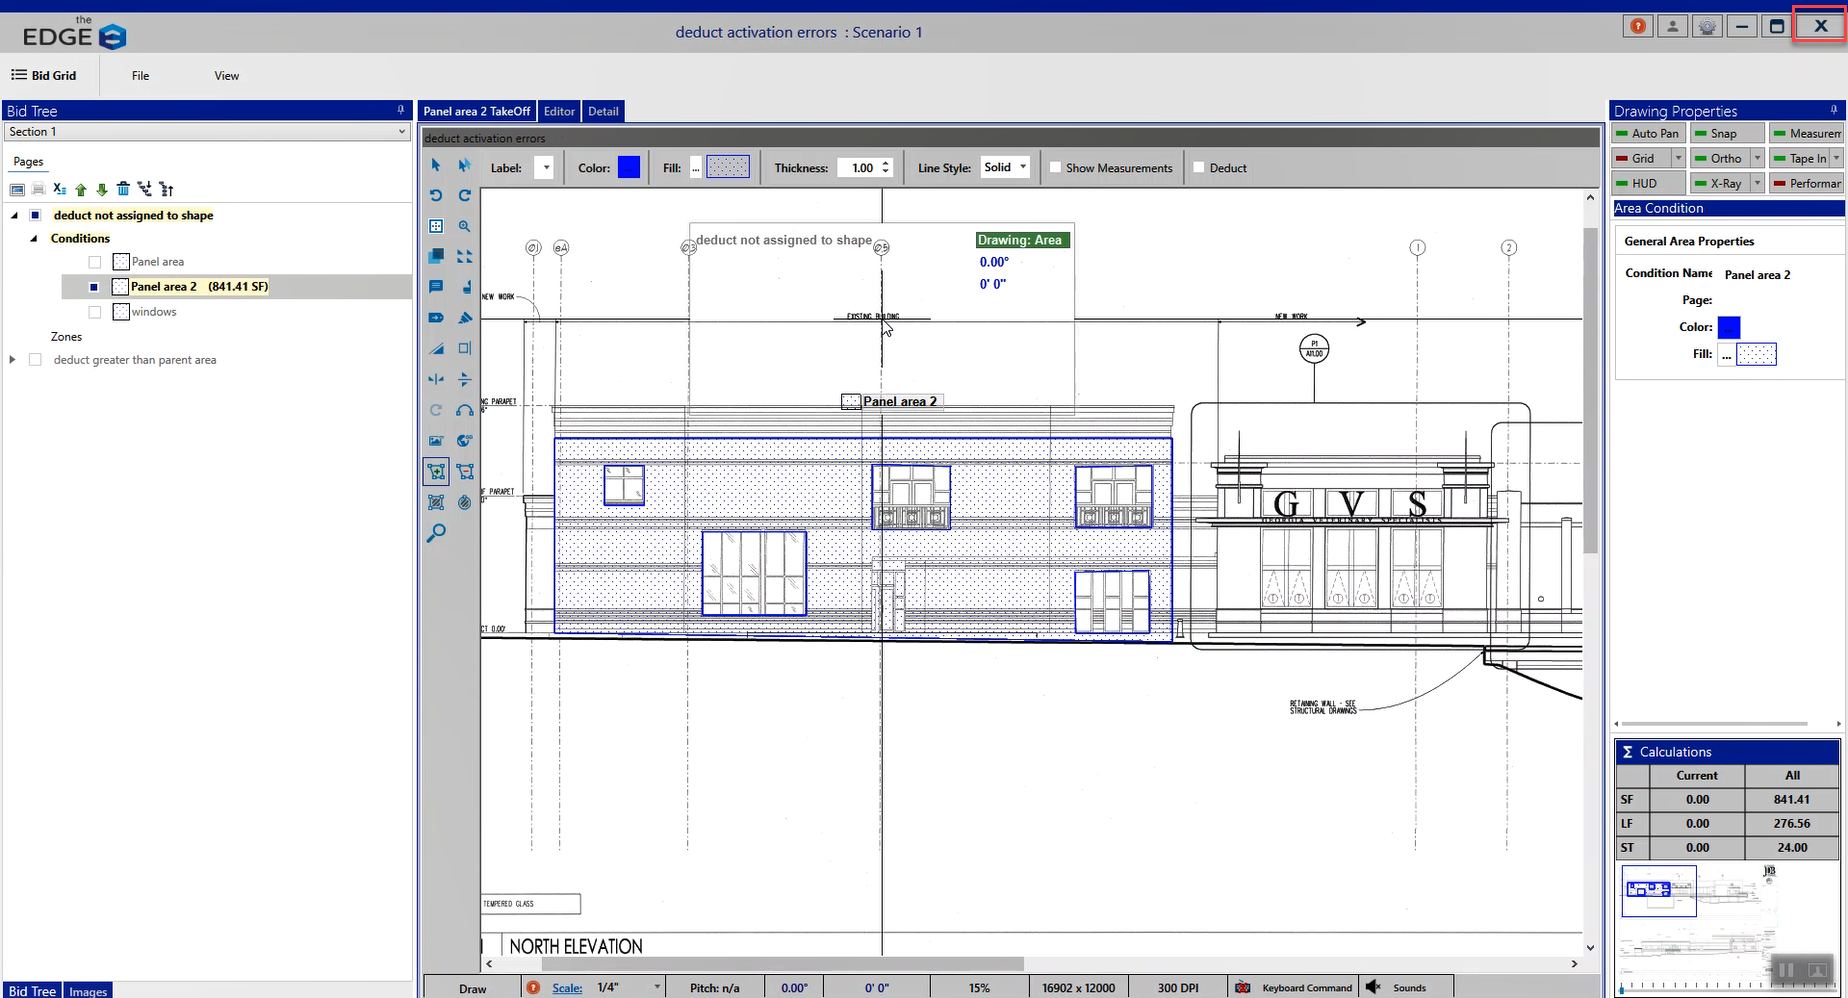Select the arrow pointer tool
Screen dimensions: 1848x998
point(436,165)
